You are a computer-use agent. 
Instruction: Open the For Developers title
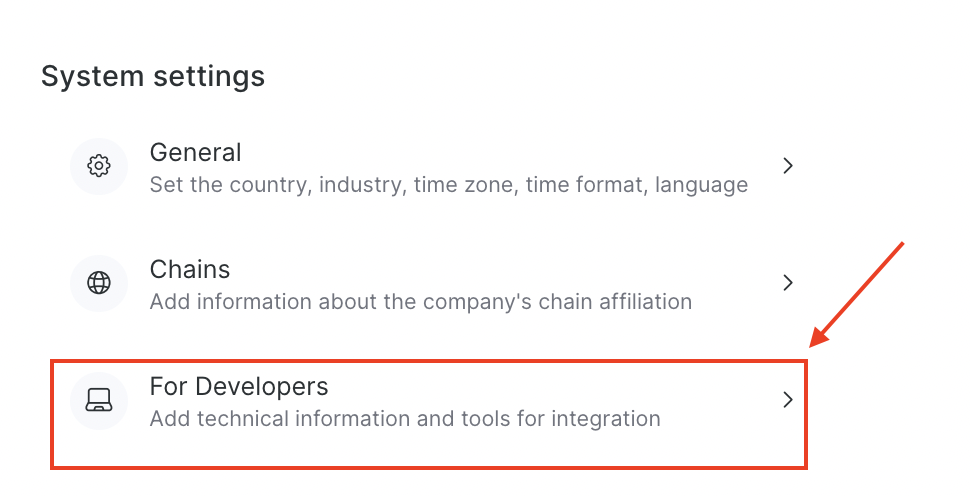click(x=239, y=386)
